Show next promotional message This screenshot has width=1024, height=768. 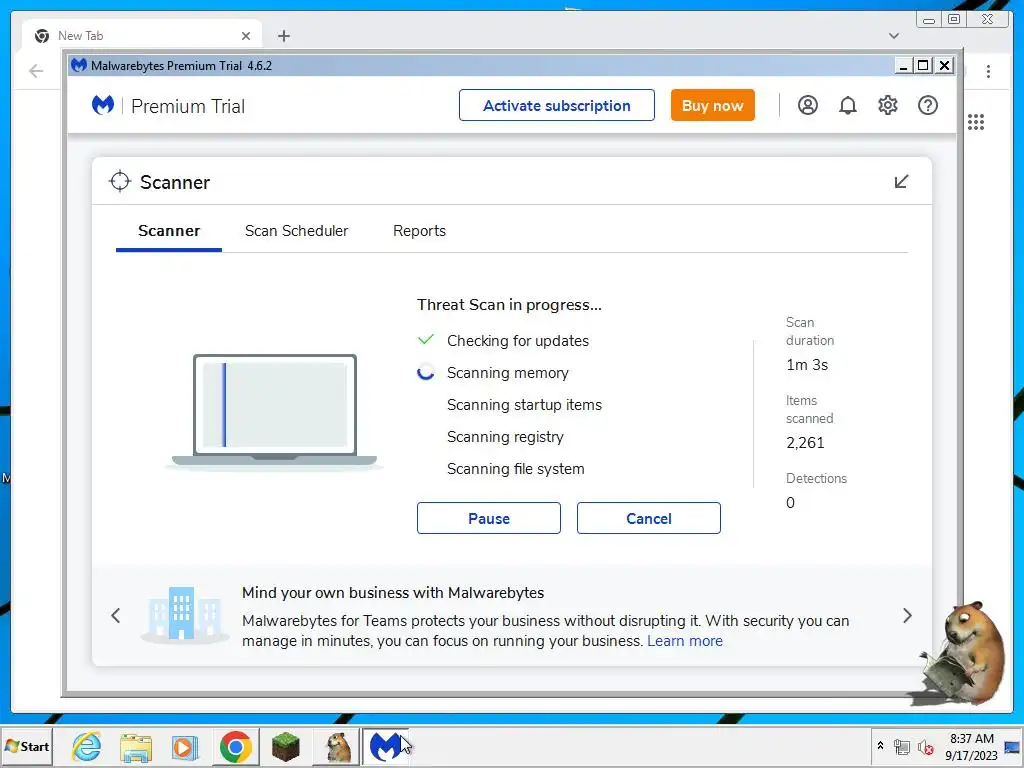(x=907, y=615)
